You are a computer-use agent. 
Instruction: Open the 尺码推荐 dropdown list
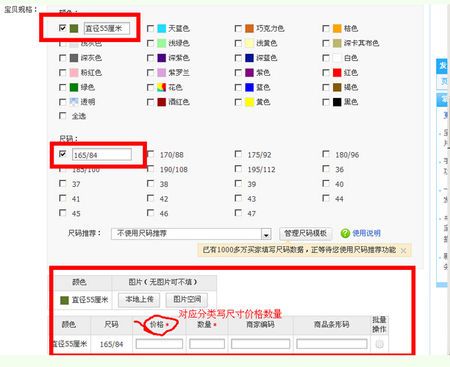[x=191, y=234]
